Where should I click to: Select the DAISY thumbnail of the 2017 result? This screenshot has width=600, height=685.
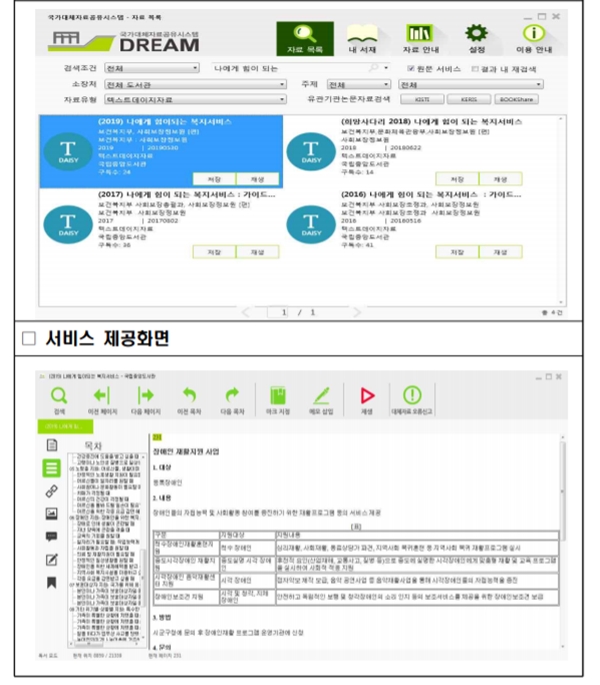[x=68, y=224]
